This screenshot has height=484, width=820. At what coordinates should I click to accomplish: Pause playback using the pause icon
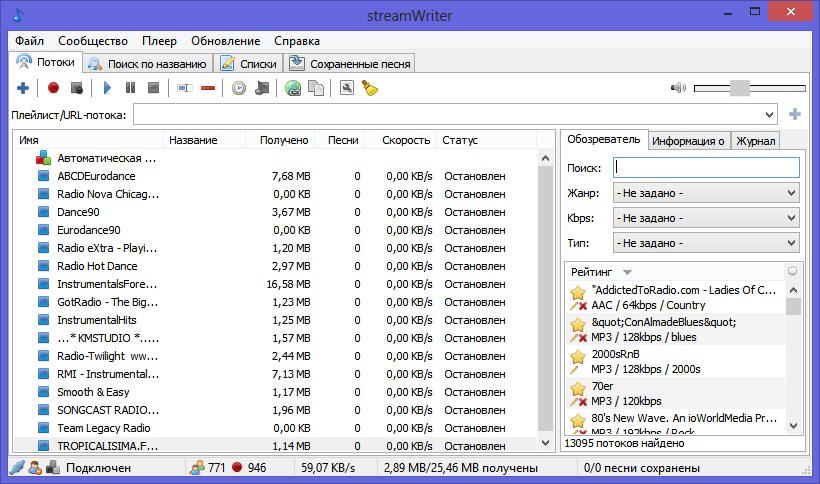point(130,88)
